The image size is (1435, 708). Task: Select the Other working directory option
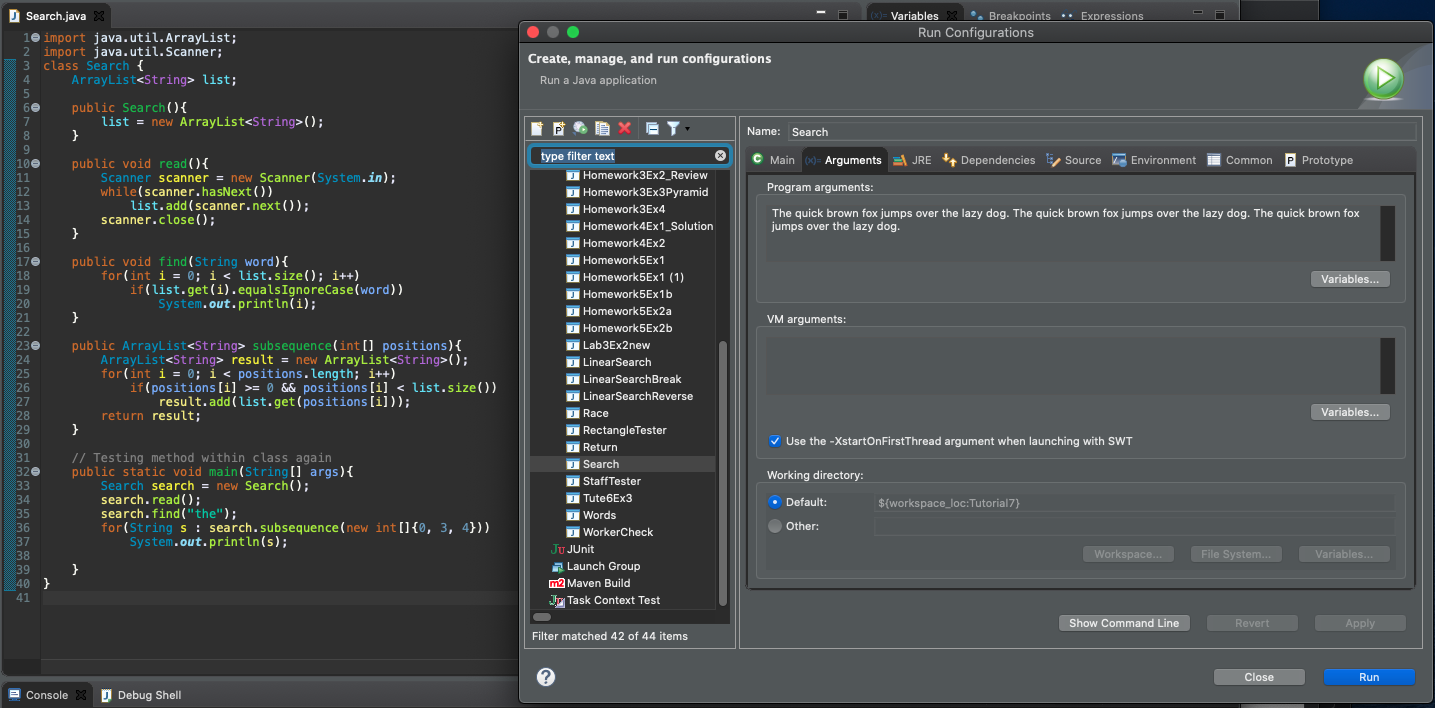[775, 526]
